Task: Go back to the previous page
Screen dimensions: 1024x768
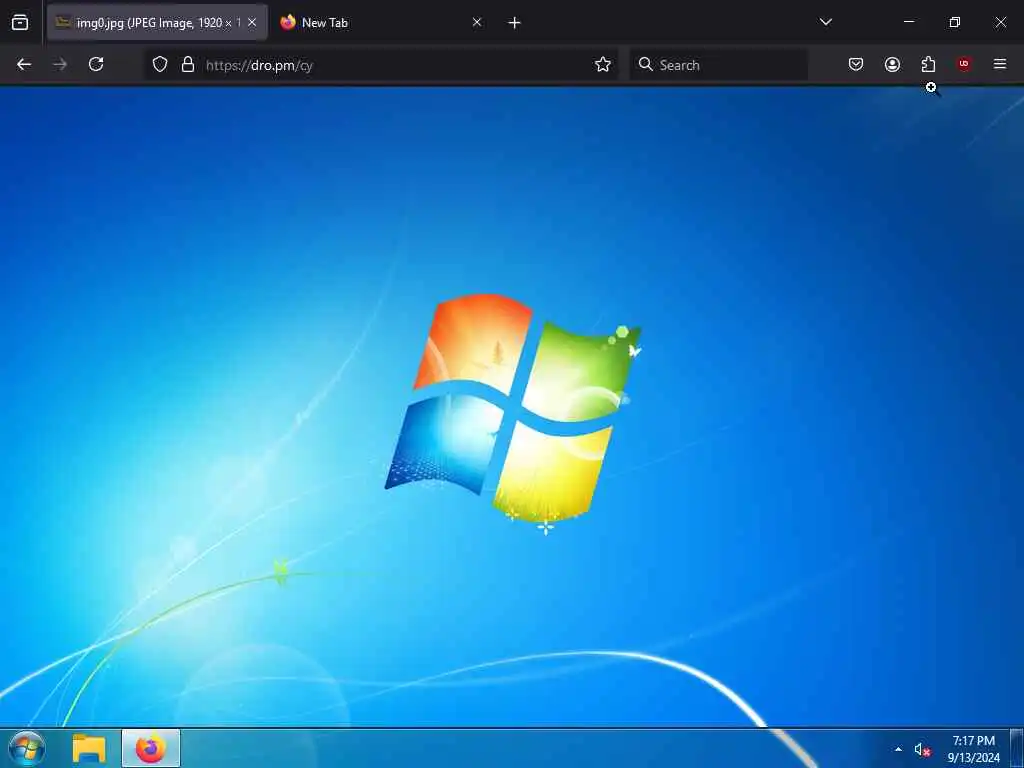Action: (x=24, y=64)
